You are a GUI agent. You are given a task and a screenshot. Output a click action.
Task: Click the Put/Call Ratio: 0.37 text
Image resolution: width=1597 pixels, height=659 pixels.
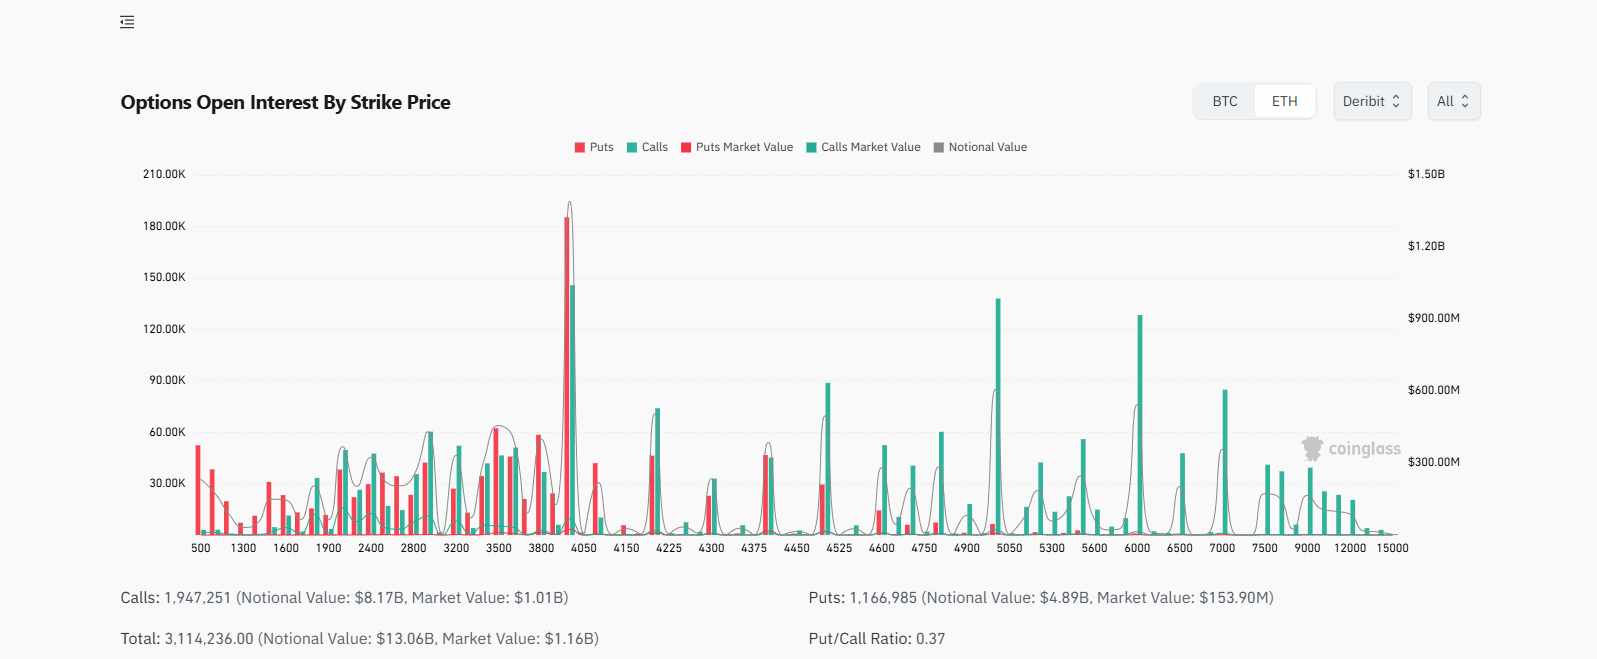pyautogui.click(x=877, y=638)
